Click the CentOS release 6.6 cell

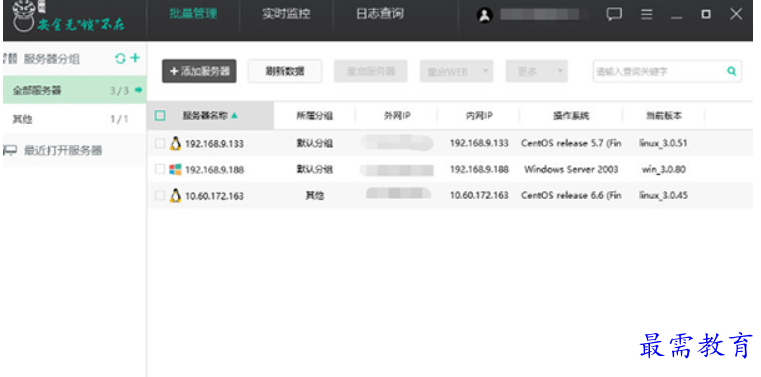[571, 195]
